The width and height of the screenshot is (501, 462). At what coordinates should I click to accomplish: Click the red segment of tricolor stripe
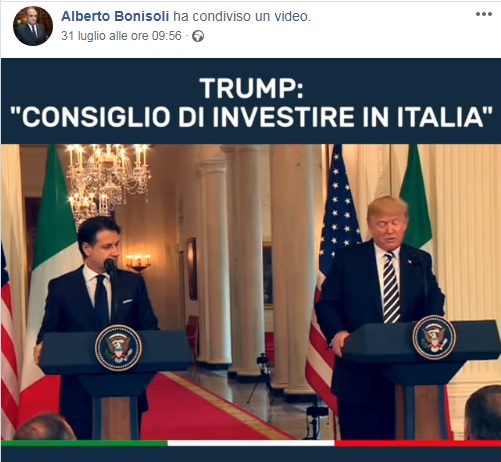coord(418,443)
